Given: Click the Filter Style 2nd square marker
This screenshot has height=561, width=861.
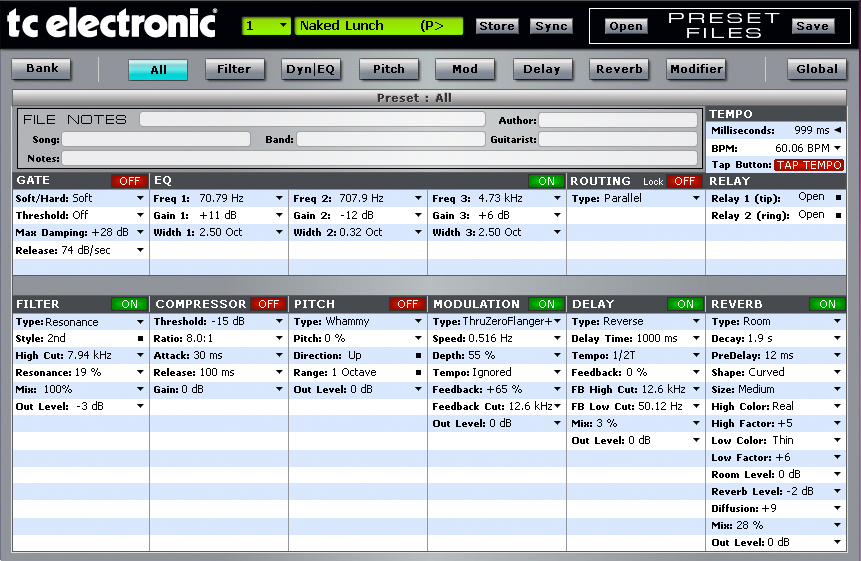Looking at the screenshot, I should tap(141, 339).
